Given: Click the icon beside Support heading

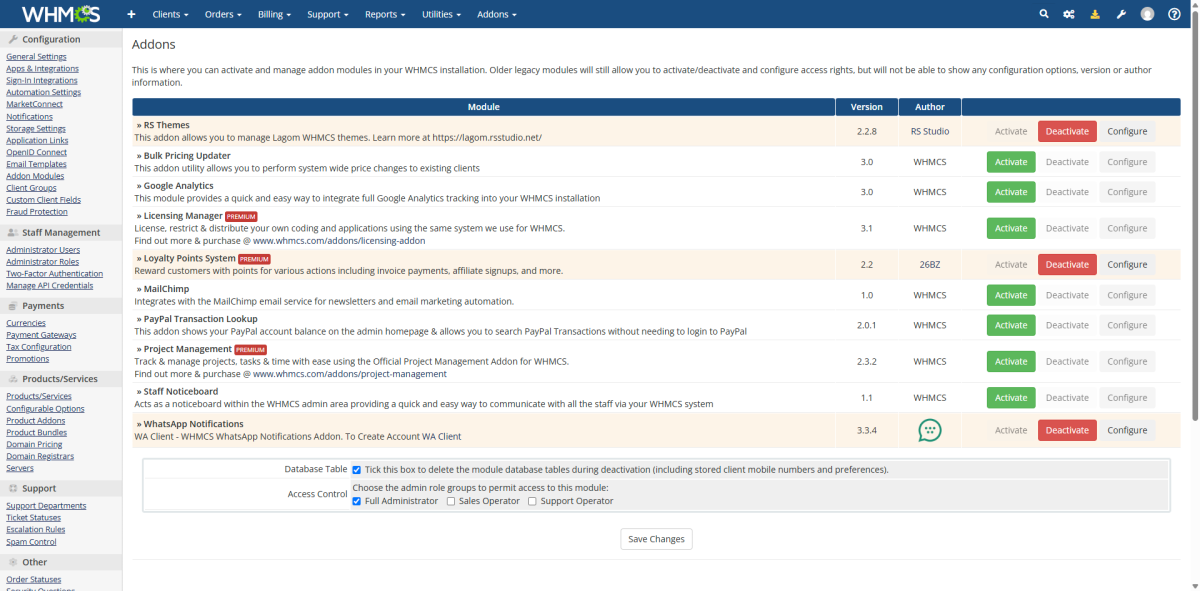Looking at the screenshot, I should click(x=13, y=489).
